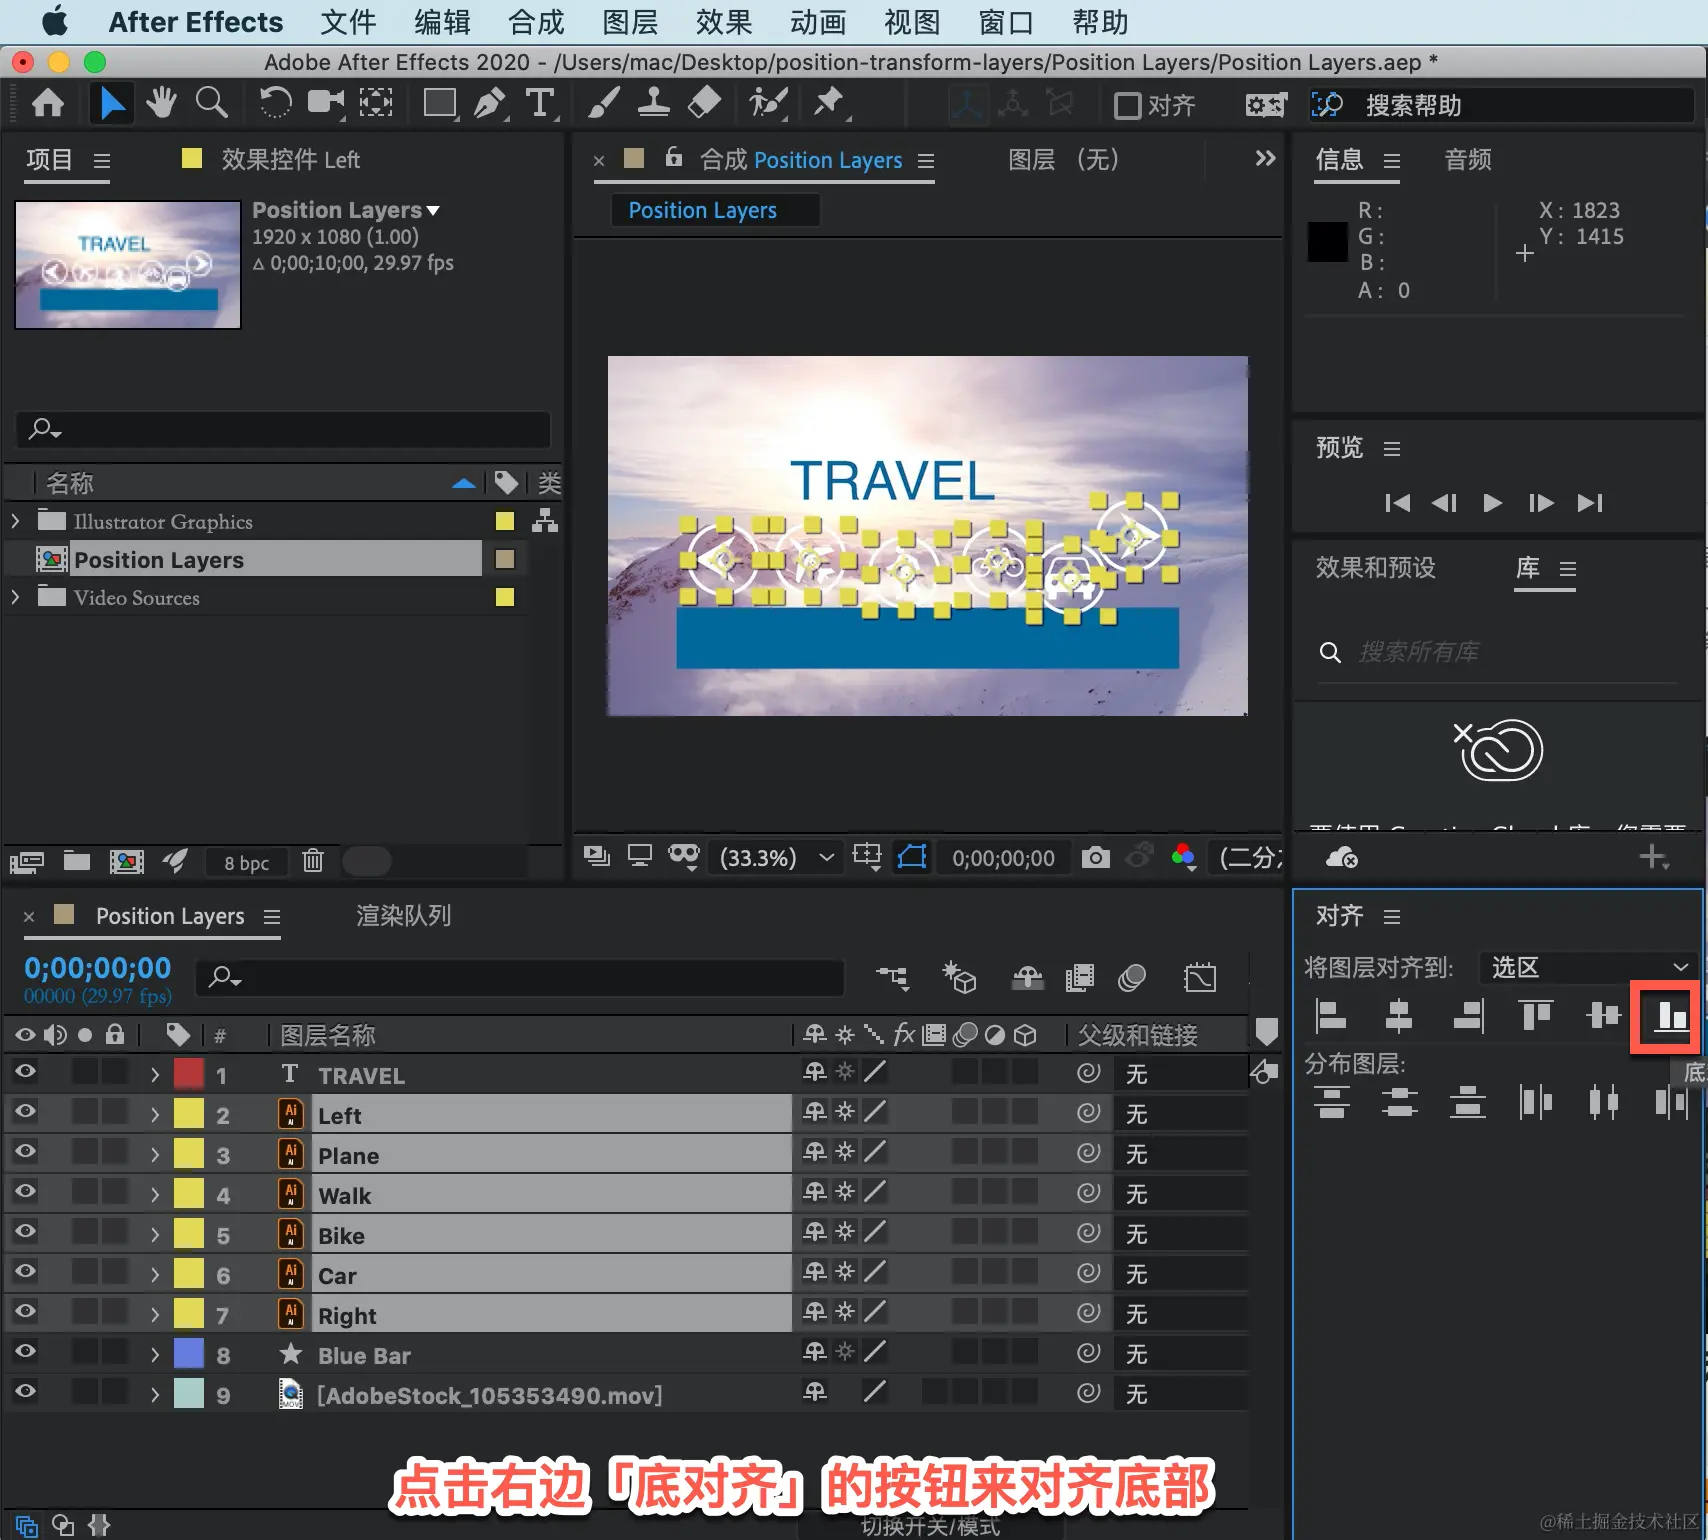This screenshot has height=1540, width=1708.
Task: Select the Pen tool
Action: (x=490, y=103)
